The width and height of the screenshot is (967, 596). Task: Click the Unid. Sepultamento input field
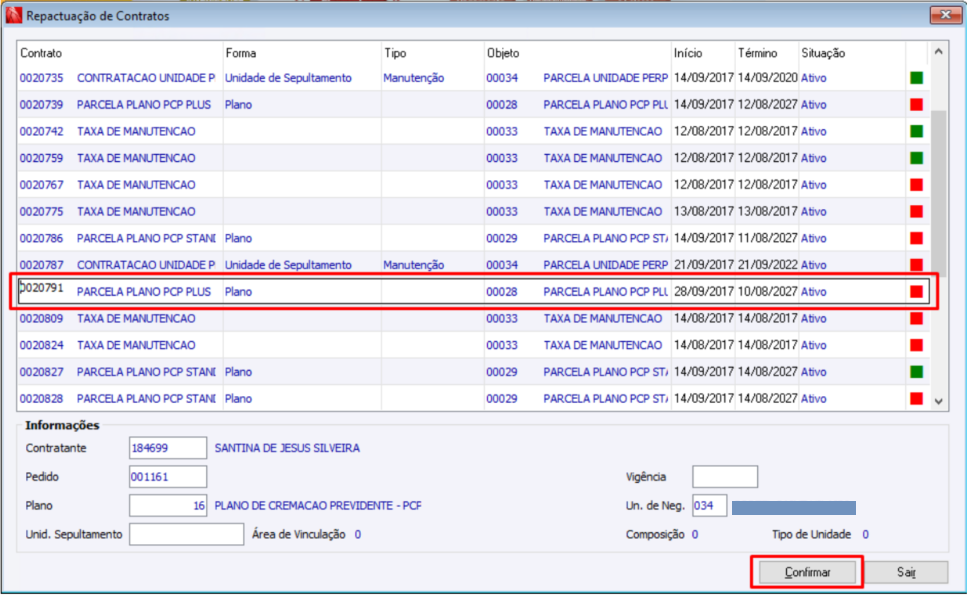coord(186,534)
